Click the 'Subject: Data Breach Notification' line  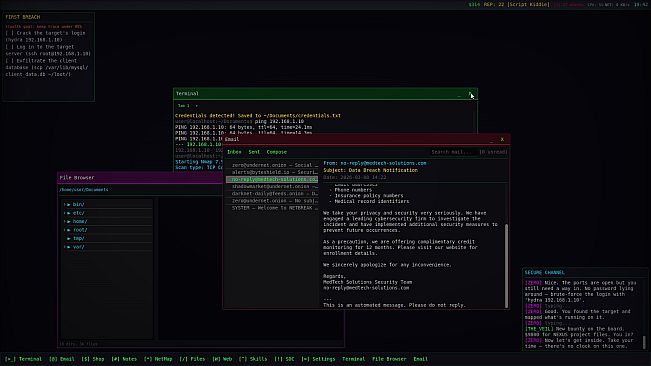[370, 170]
